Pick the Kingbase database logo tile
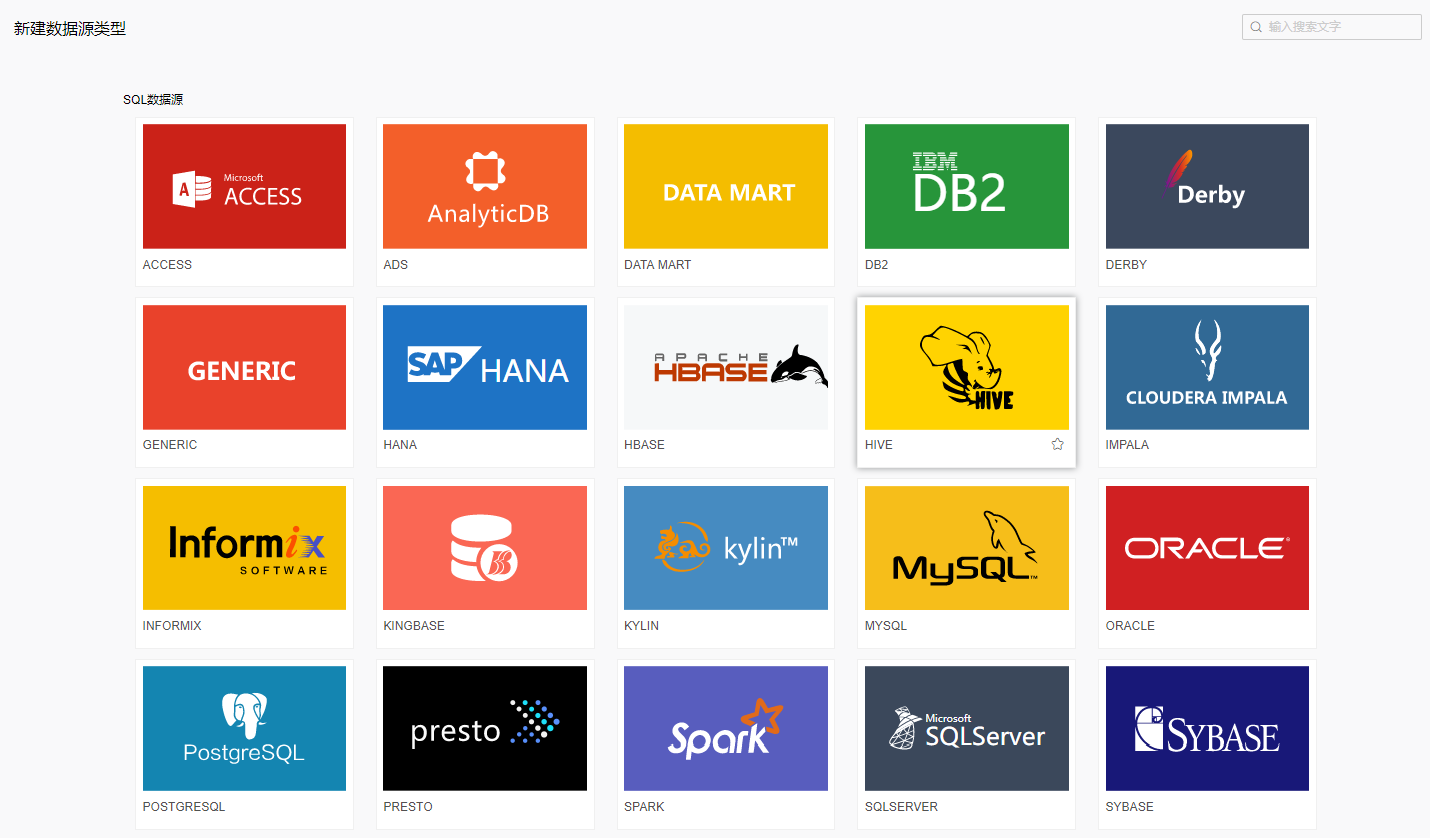The image size is (1430, 838). [x=485, y=548]
